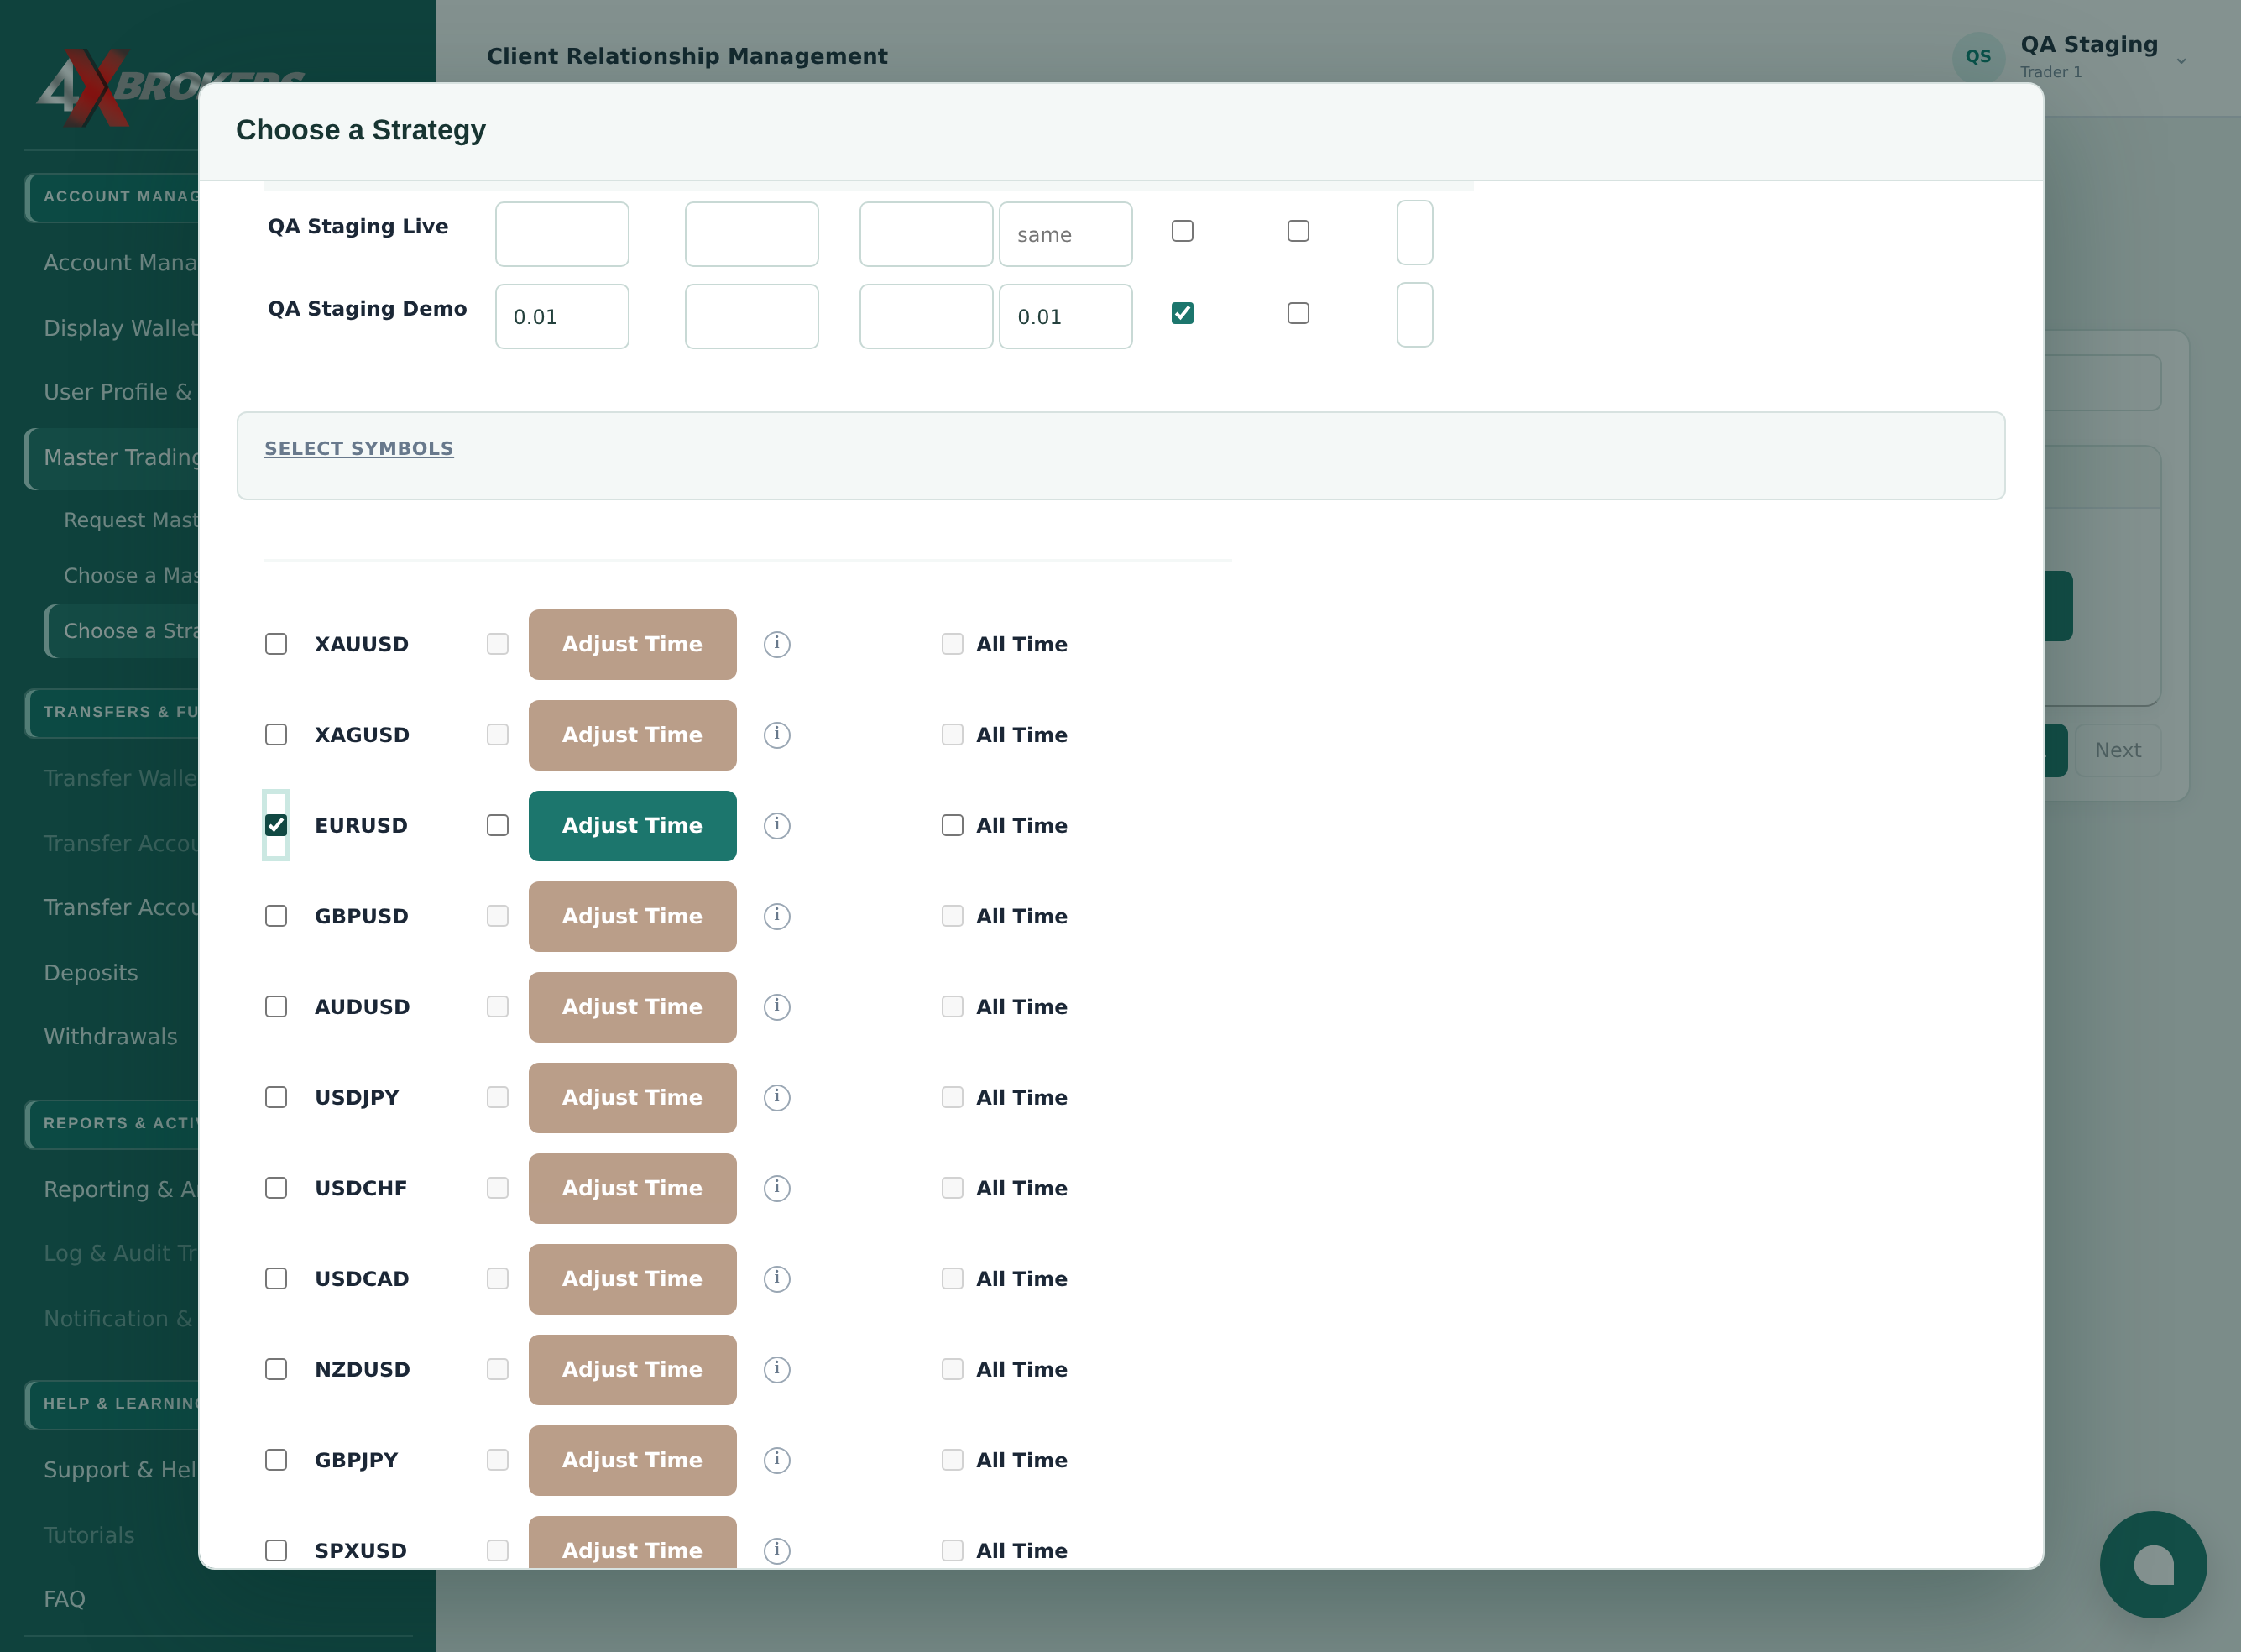Viewport: 2241px width, 1652px height.
Task: Click the QS user avatar
Action: click(1978, 57)
